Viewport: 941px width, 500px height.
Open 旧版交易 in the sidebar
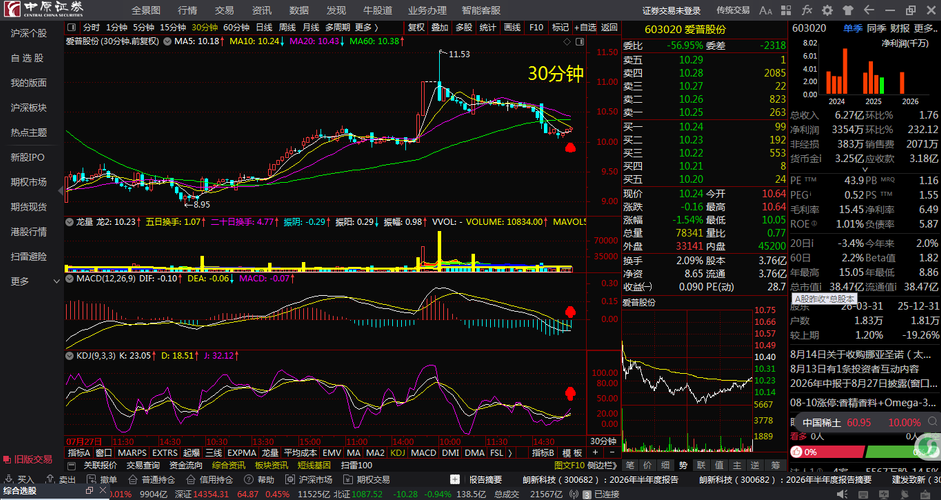click(28, 459)
